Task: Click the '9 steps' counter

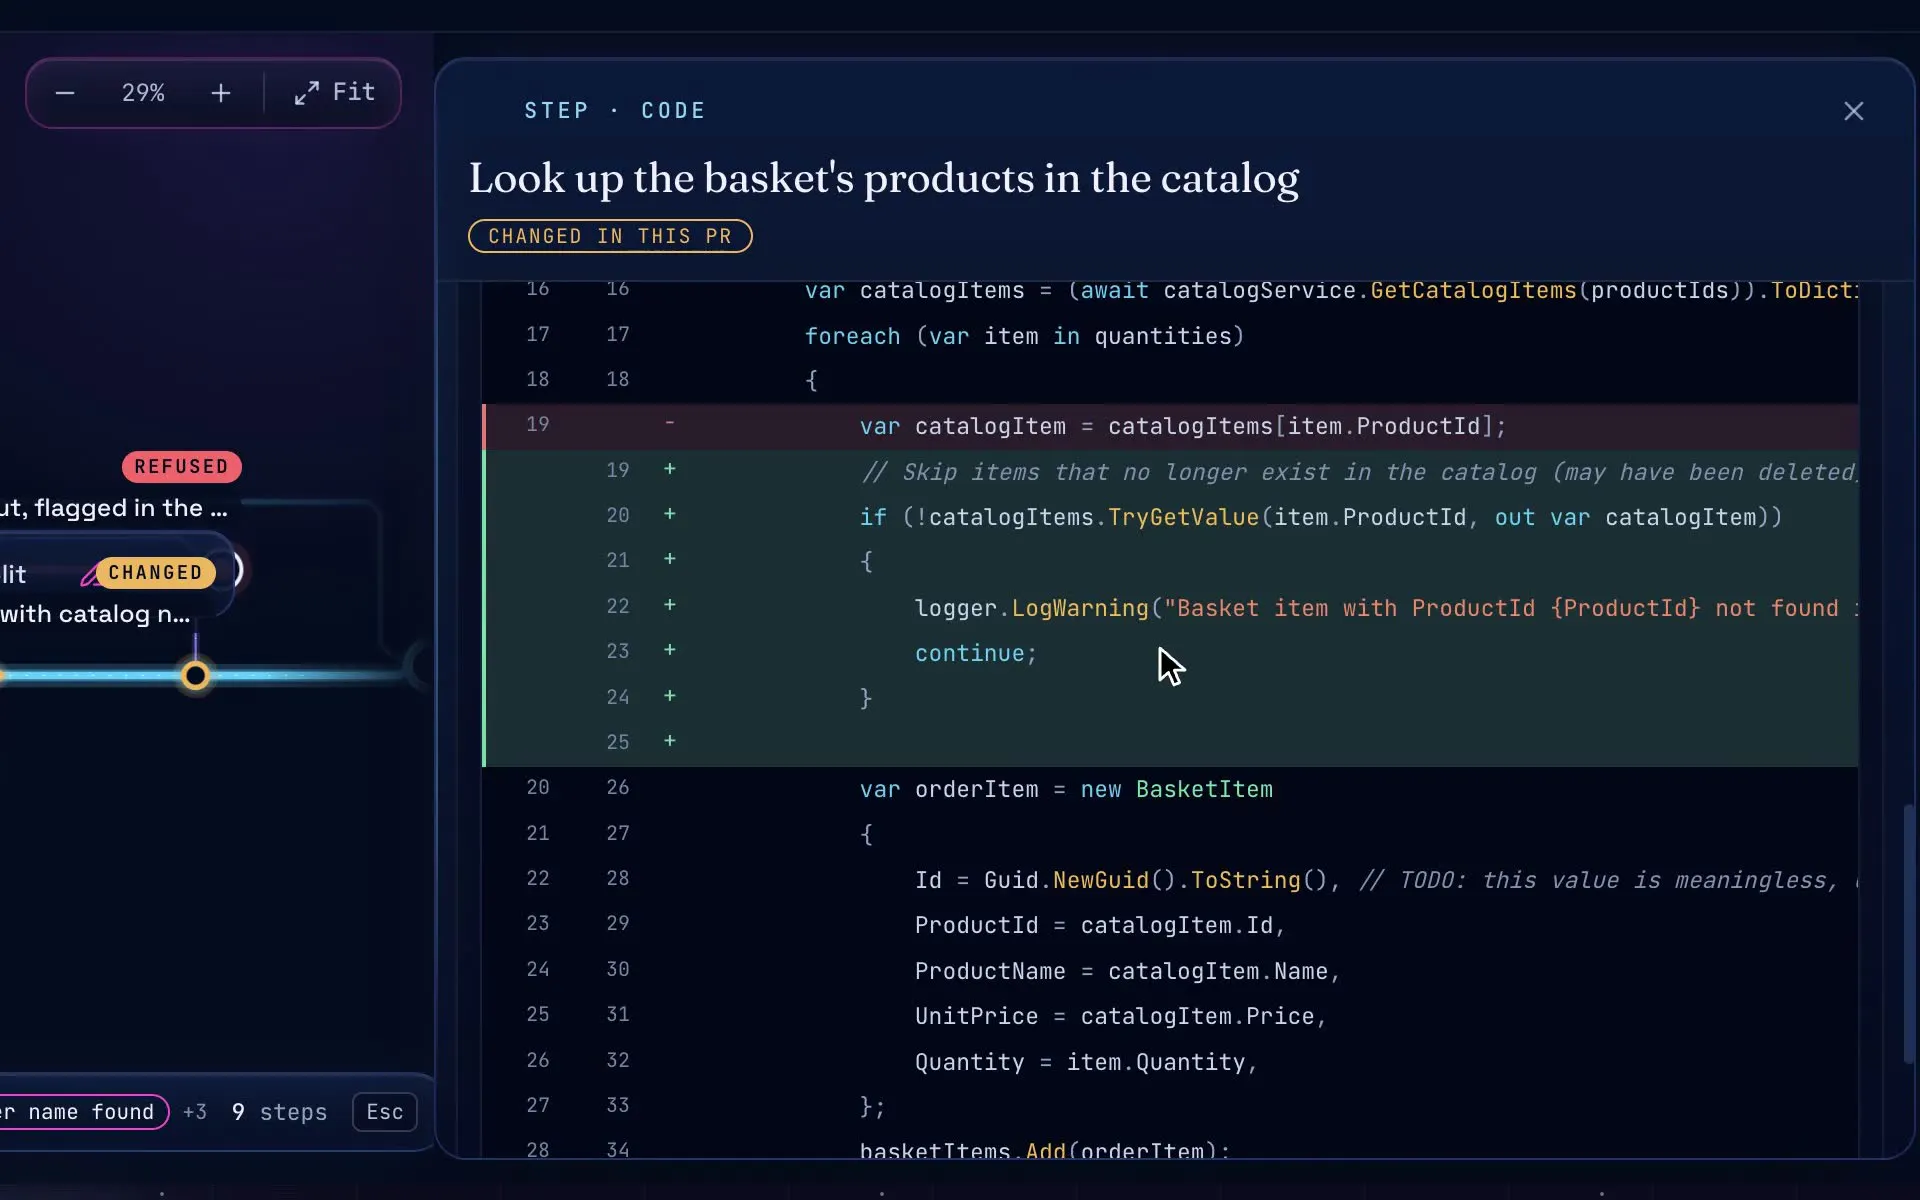Action: point(279,1112)
